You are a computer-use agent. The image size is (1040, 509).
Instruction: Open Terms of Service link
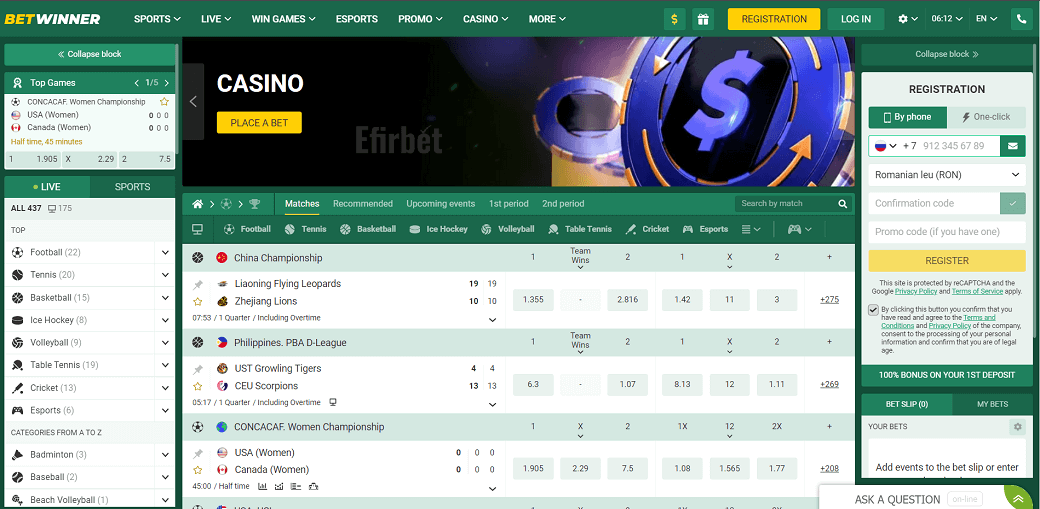(x=978, y=291)
